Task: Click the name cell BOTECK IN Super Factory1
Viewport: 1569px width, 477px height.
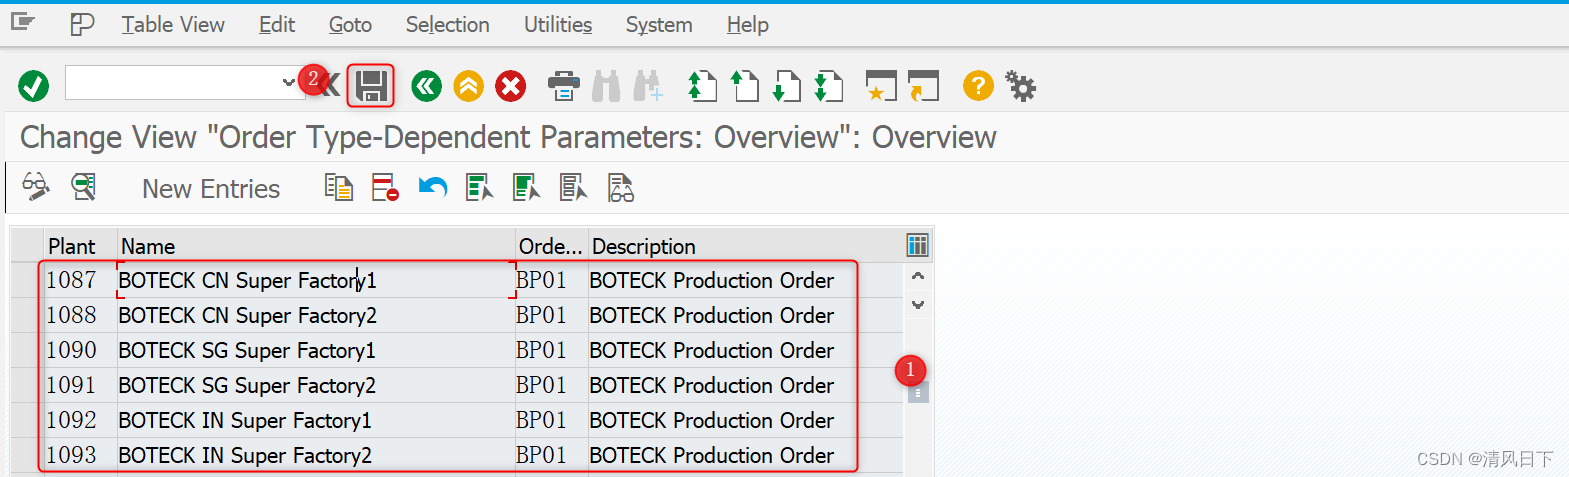Action: (316, 420)
